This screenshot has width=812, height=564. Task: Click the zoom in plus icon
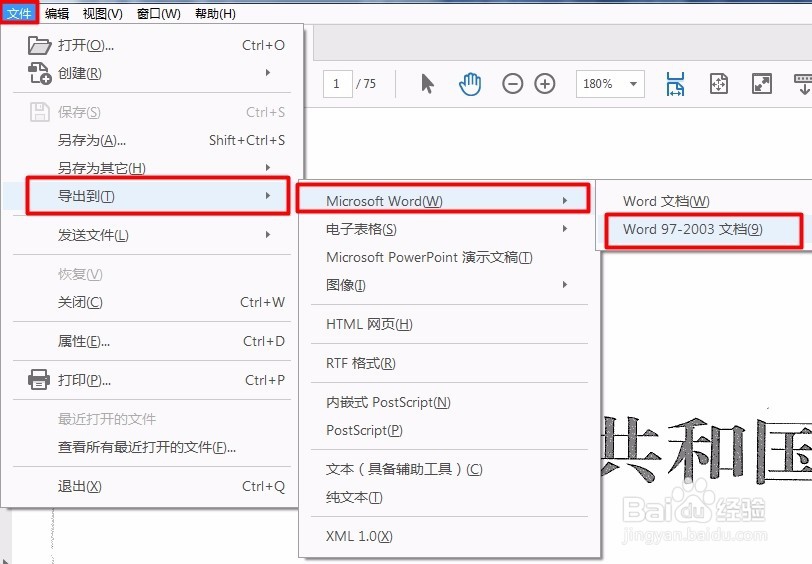545,83
